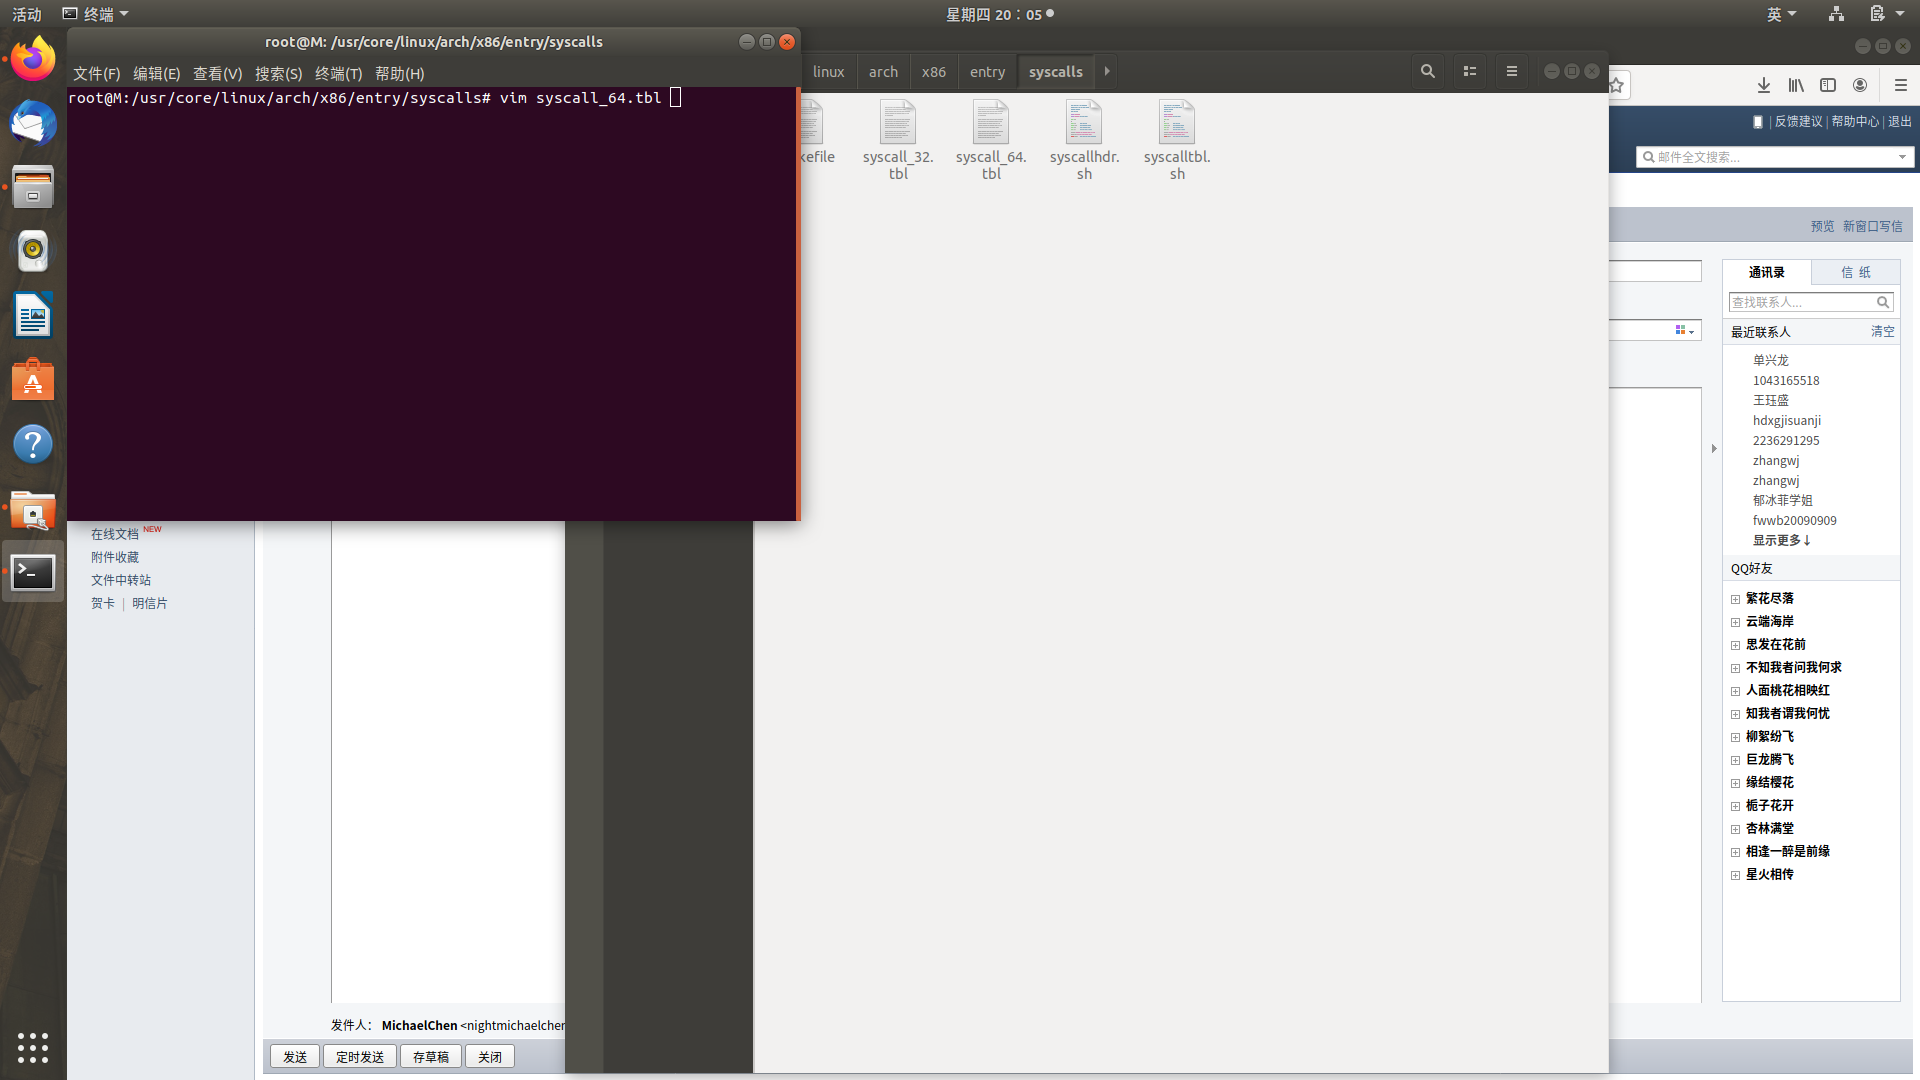This screenshot has width=1920, height=1080.
Task: Select the syscalltbl.sh file
Action: 1177,141
